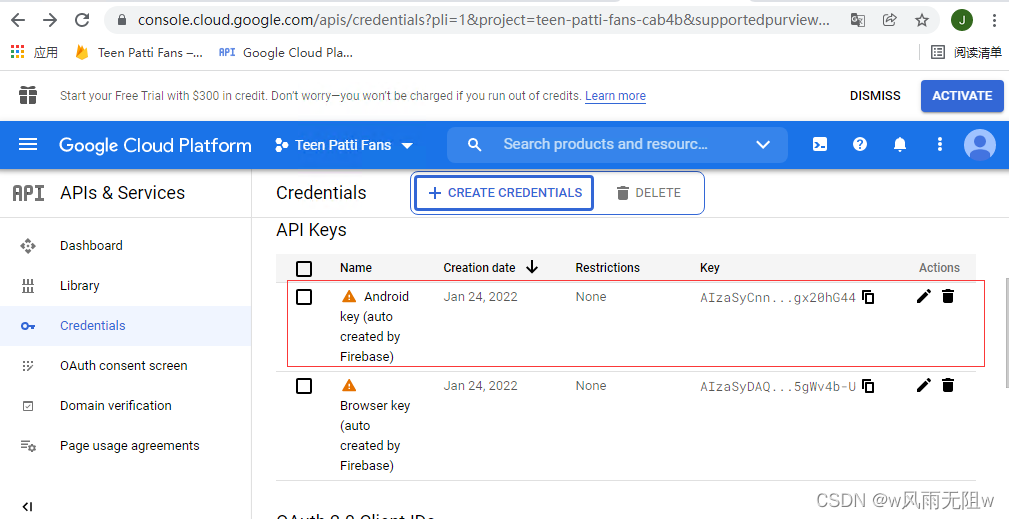The height and width of the screenshot is (519, 1009).
Task: Open Cloud Shell terminal icon
Action: point(819,145)
